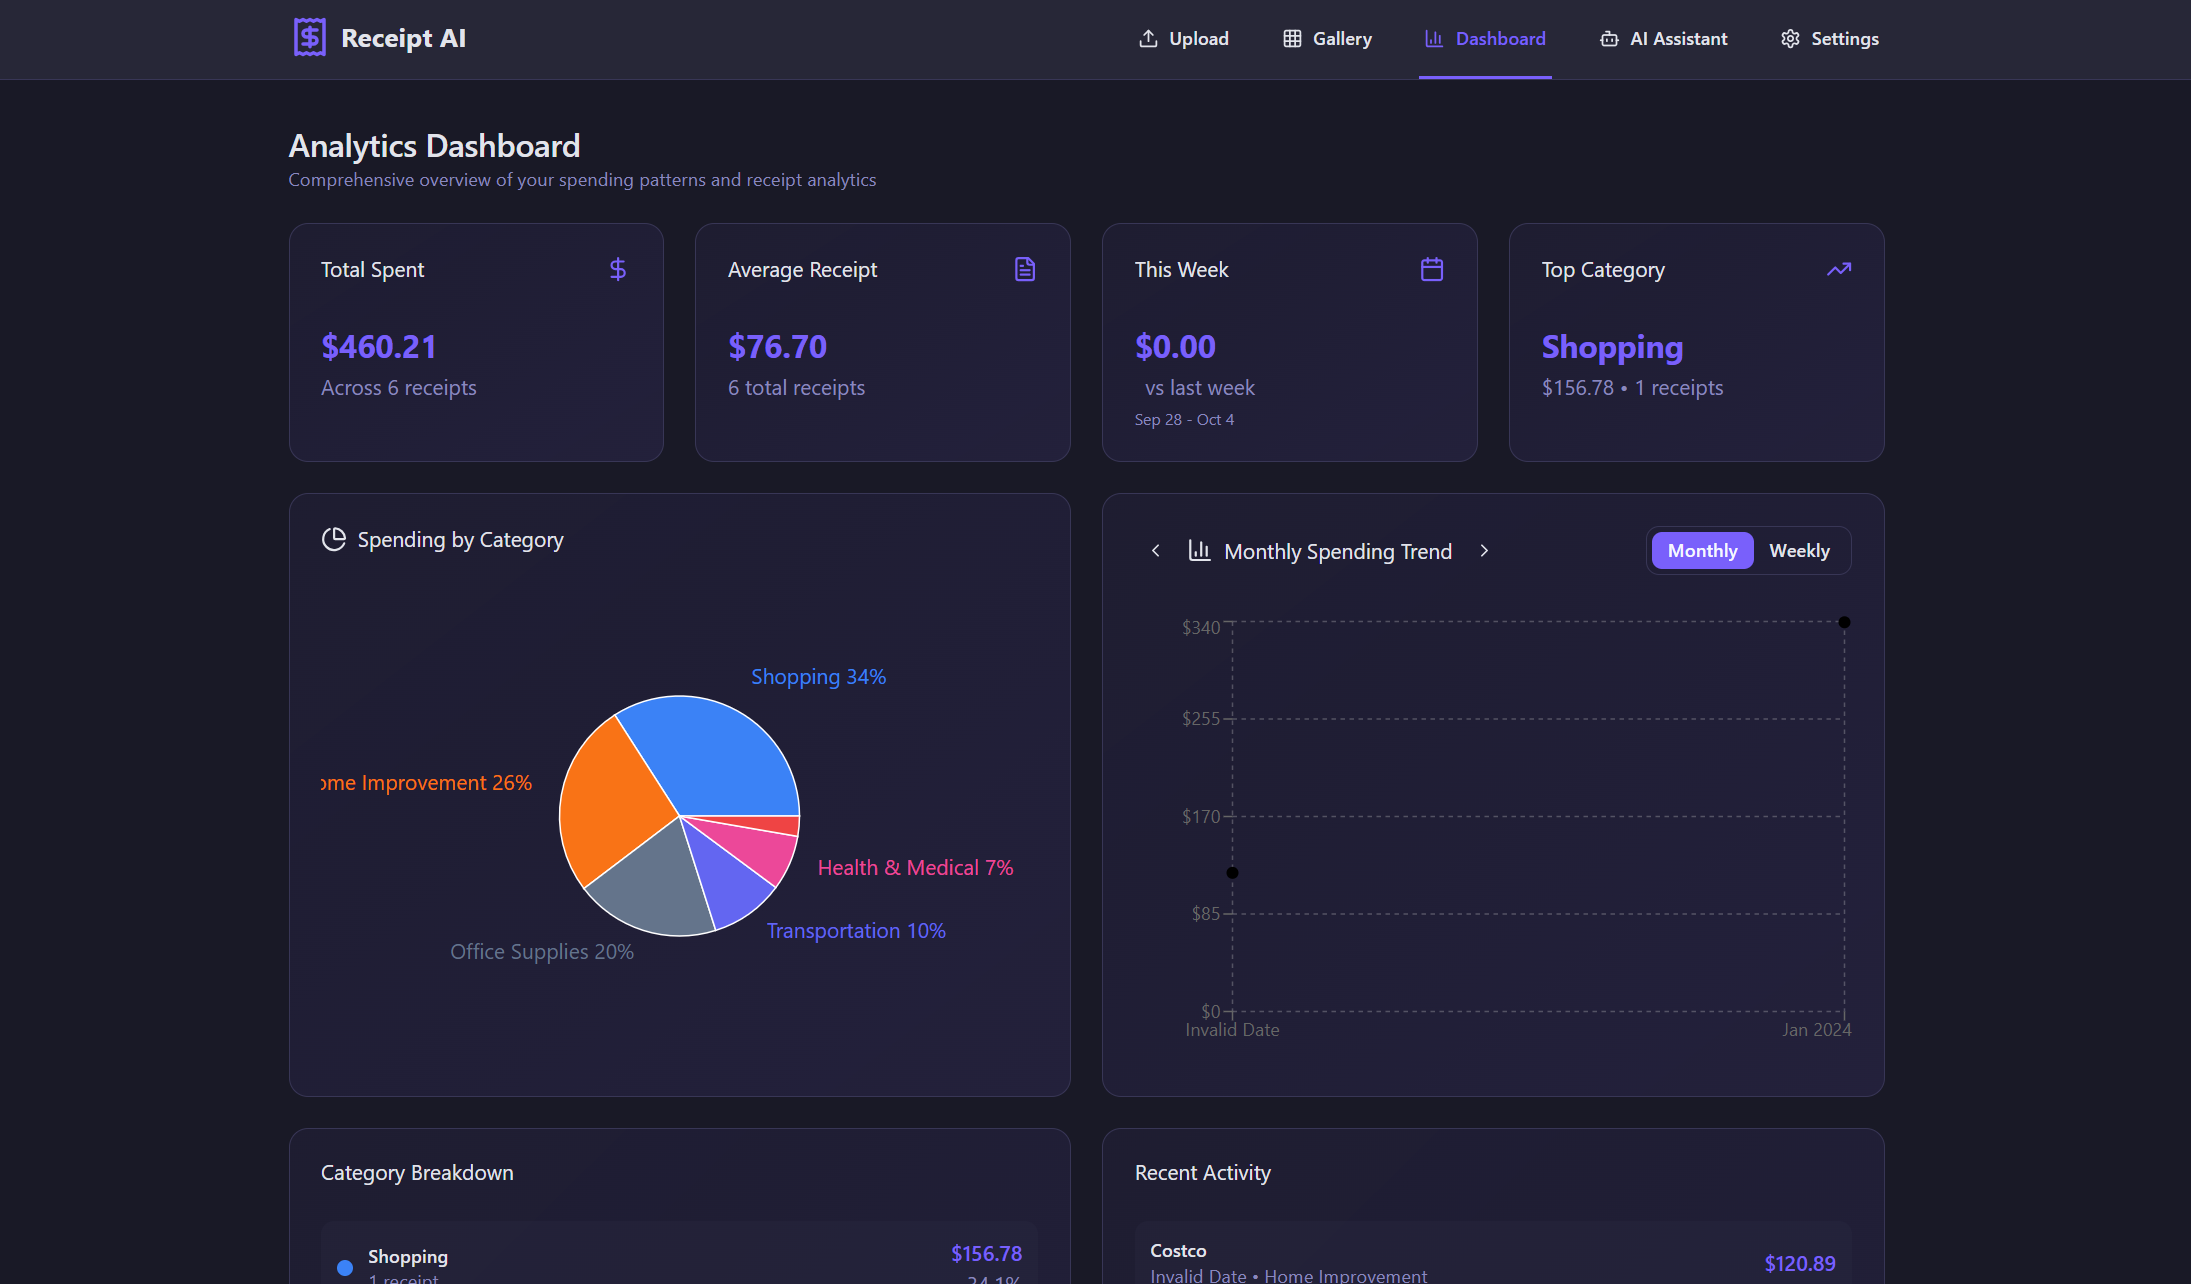
Task: Click the bar chart icon beside Monthly Spending Trend
Action: (1199, 550)
